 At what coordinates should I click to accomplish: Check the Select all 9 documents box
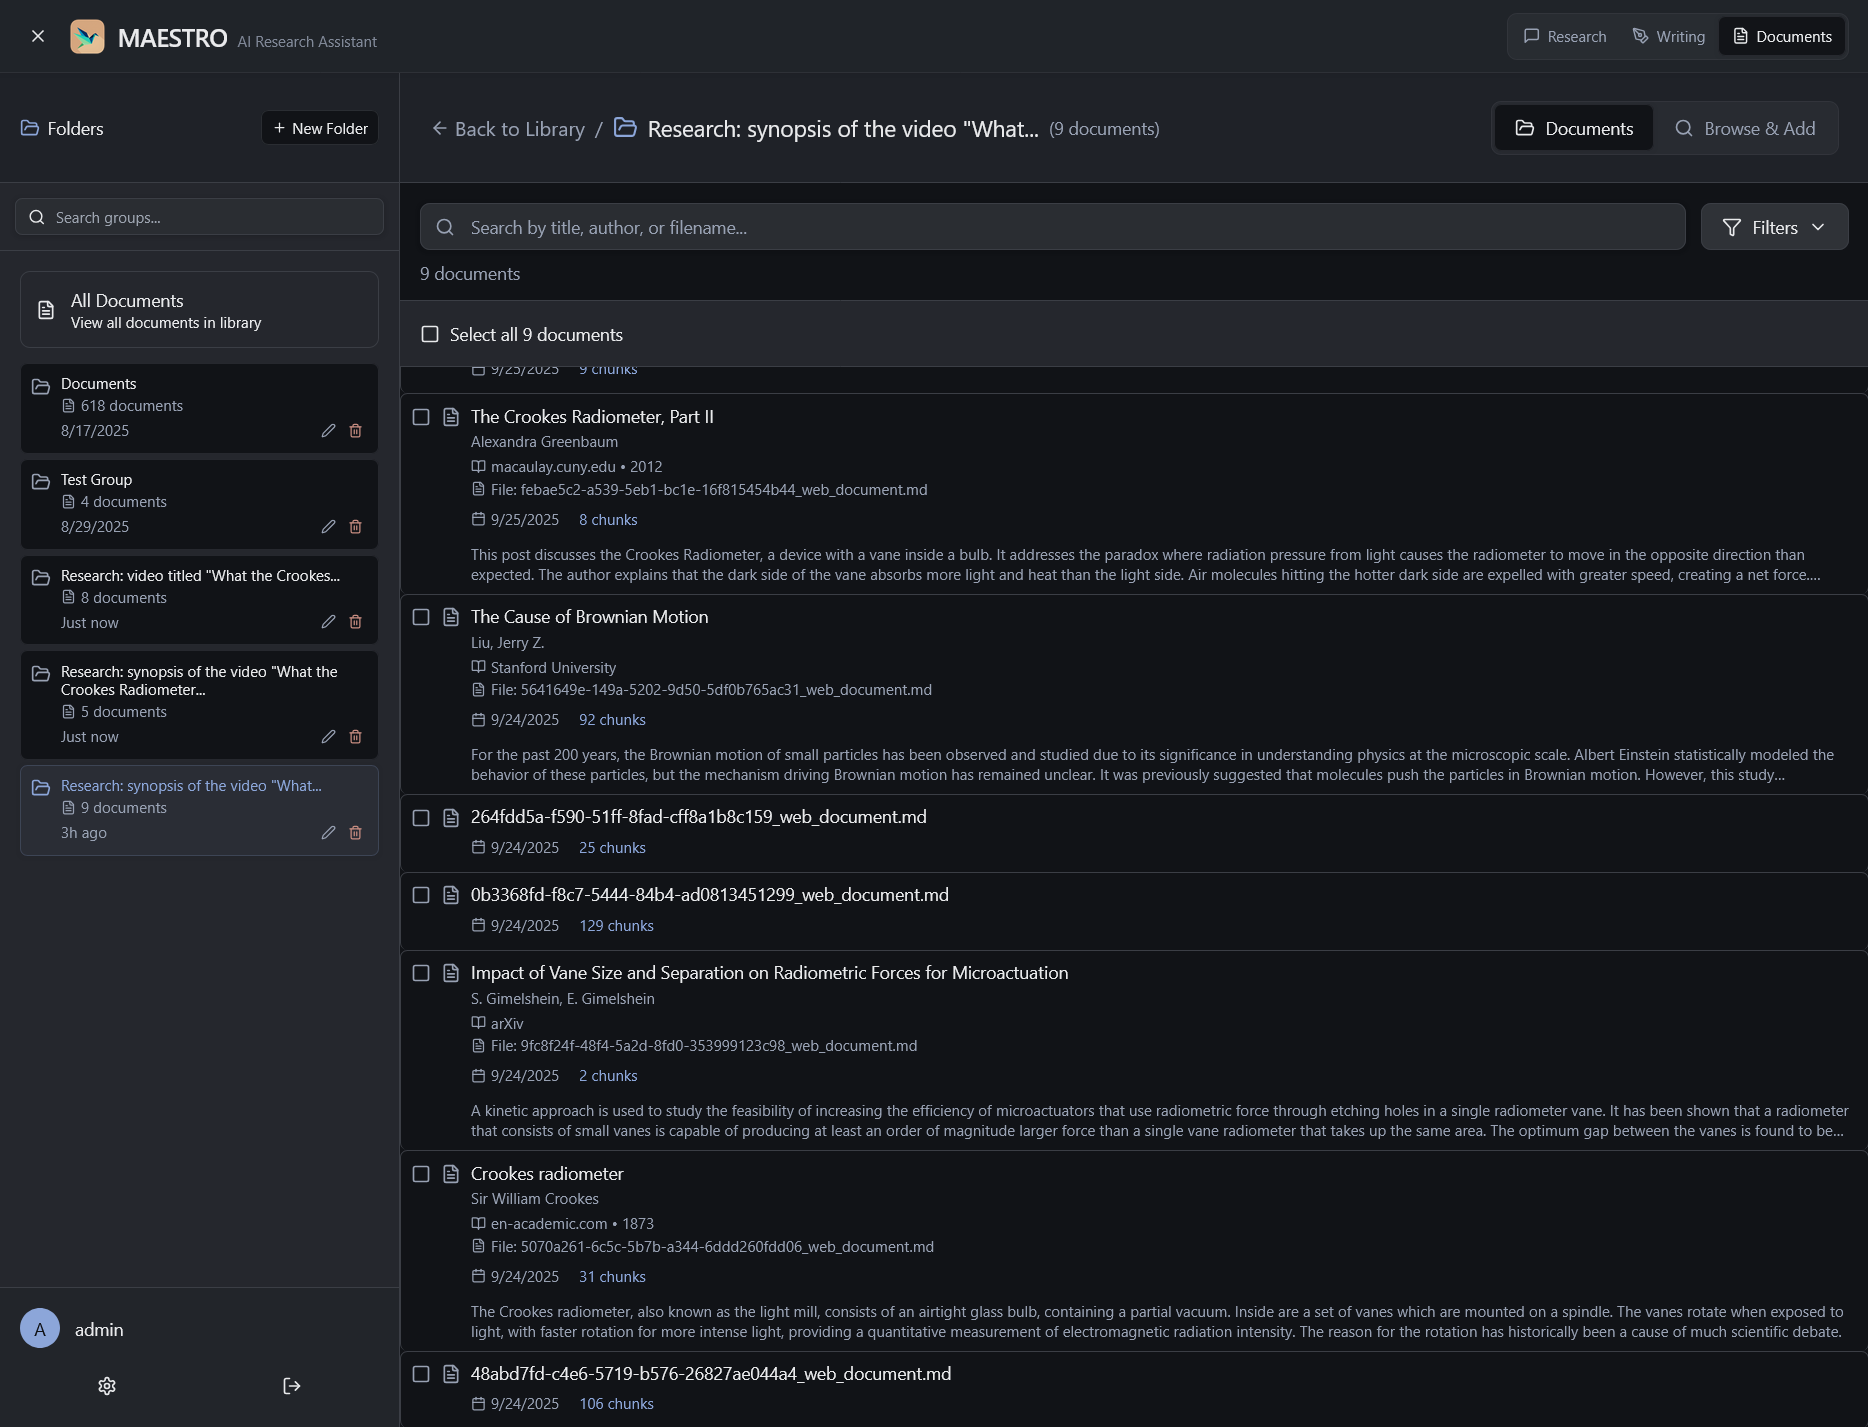[430, 335]
